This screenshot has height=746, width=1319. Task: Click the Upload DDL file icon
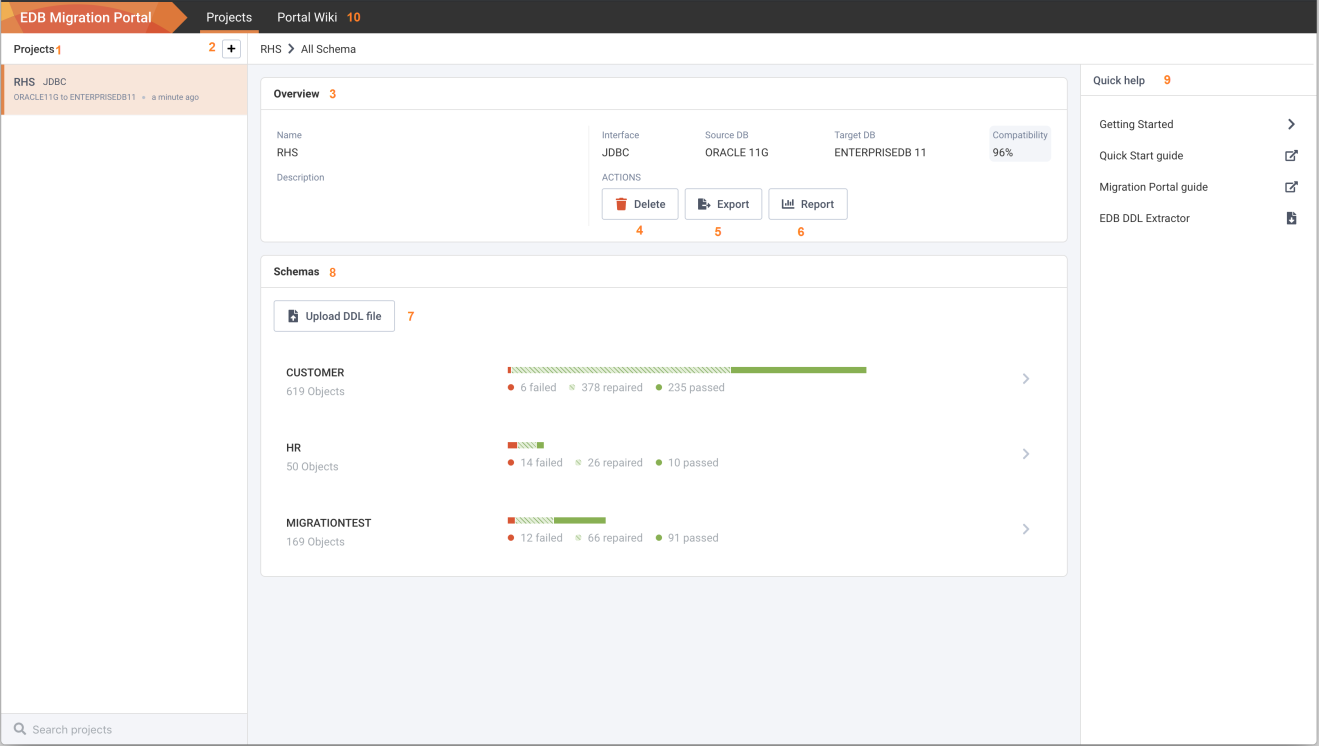tap(293, 316)
